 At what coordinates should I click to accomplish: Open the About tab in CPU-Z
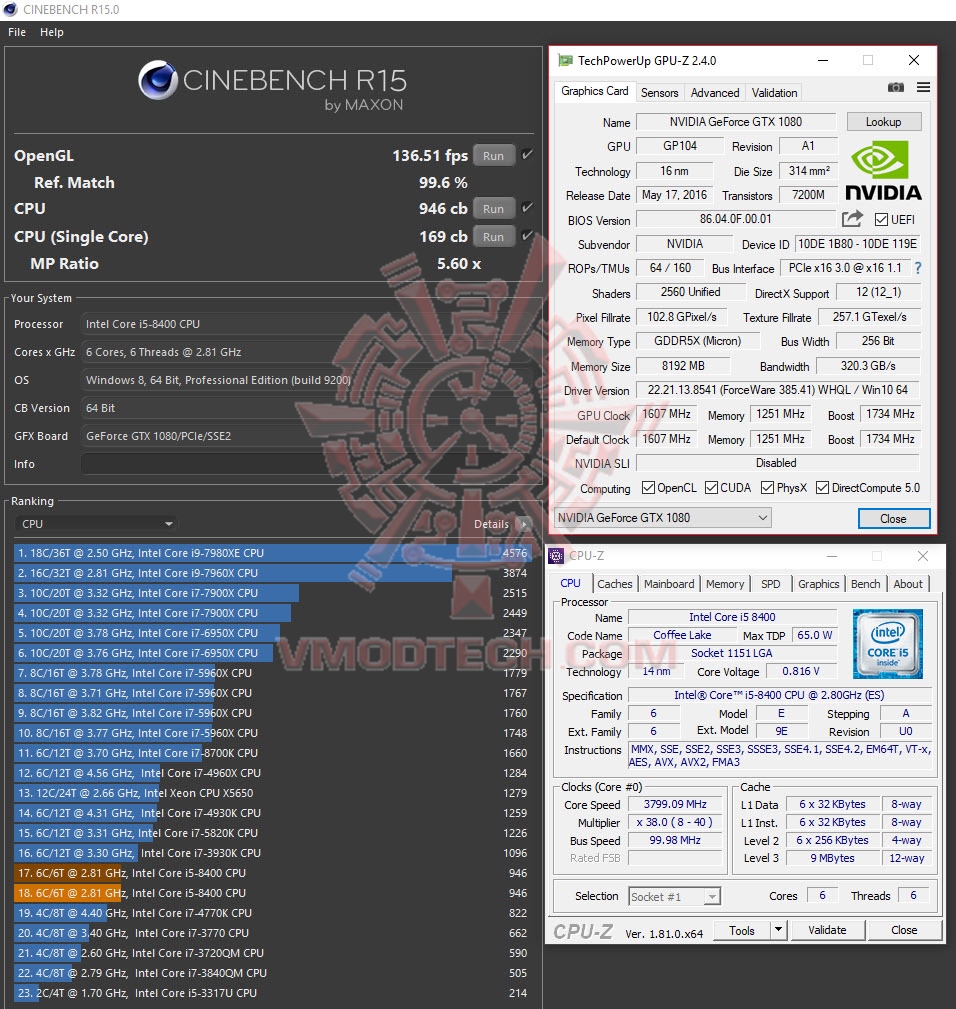pyautogui.click(x=908, y=584)
